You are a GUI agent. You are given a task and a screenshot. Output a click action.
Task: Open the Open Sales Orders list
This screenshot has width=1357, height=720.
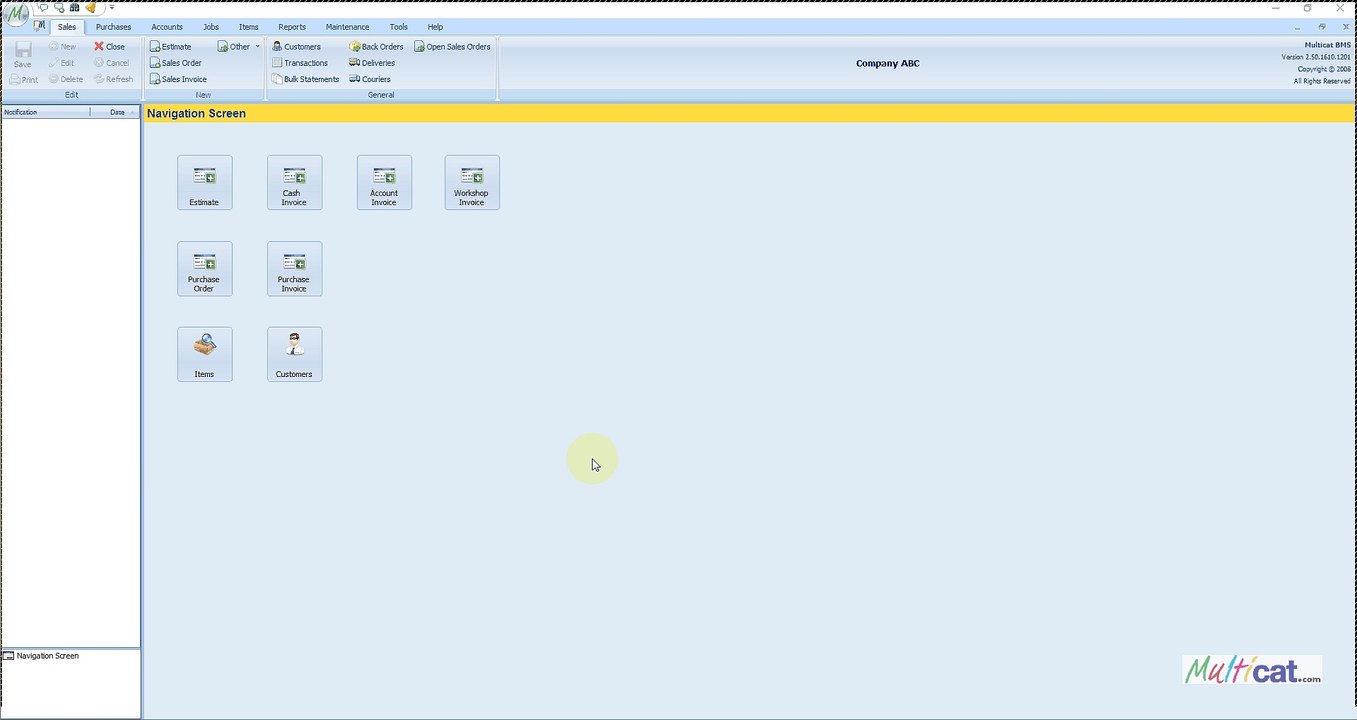453,47
